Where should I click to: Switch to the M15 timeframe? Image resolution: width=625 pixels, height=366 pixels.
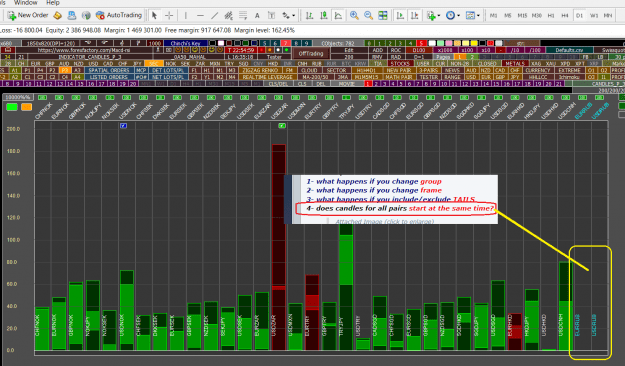point(522,16)
